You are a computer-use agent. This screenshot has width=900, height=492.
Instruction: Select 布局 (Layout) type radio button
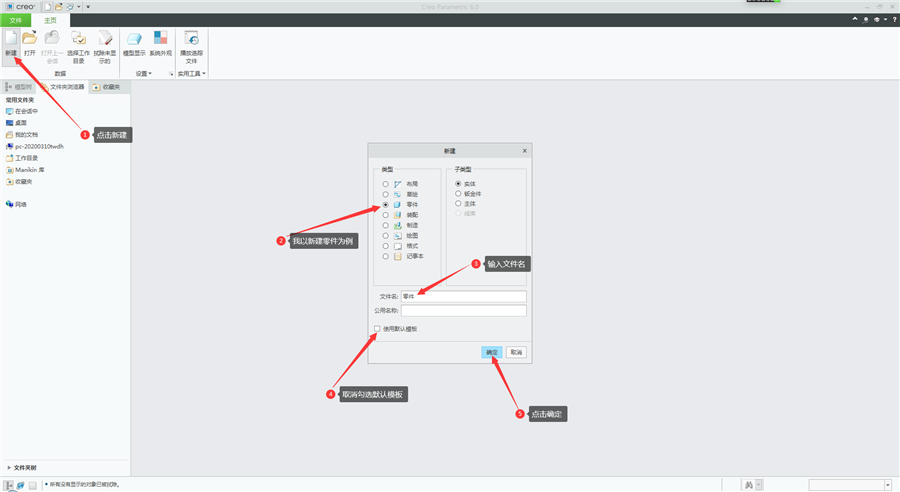coord(385,184)
